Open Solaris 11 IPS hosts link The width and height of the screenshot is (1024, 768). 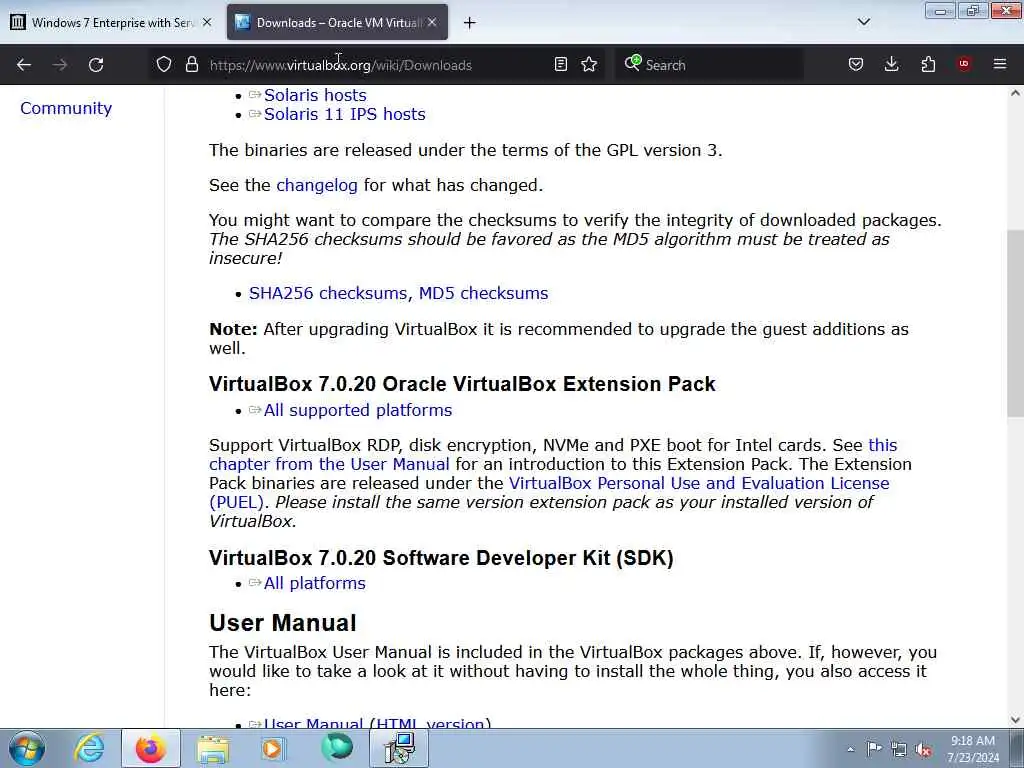coord(344,114)
